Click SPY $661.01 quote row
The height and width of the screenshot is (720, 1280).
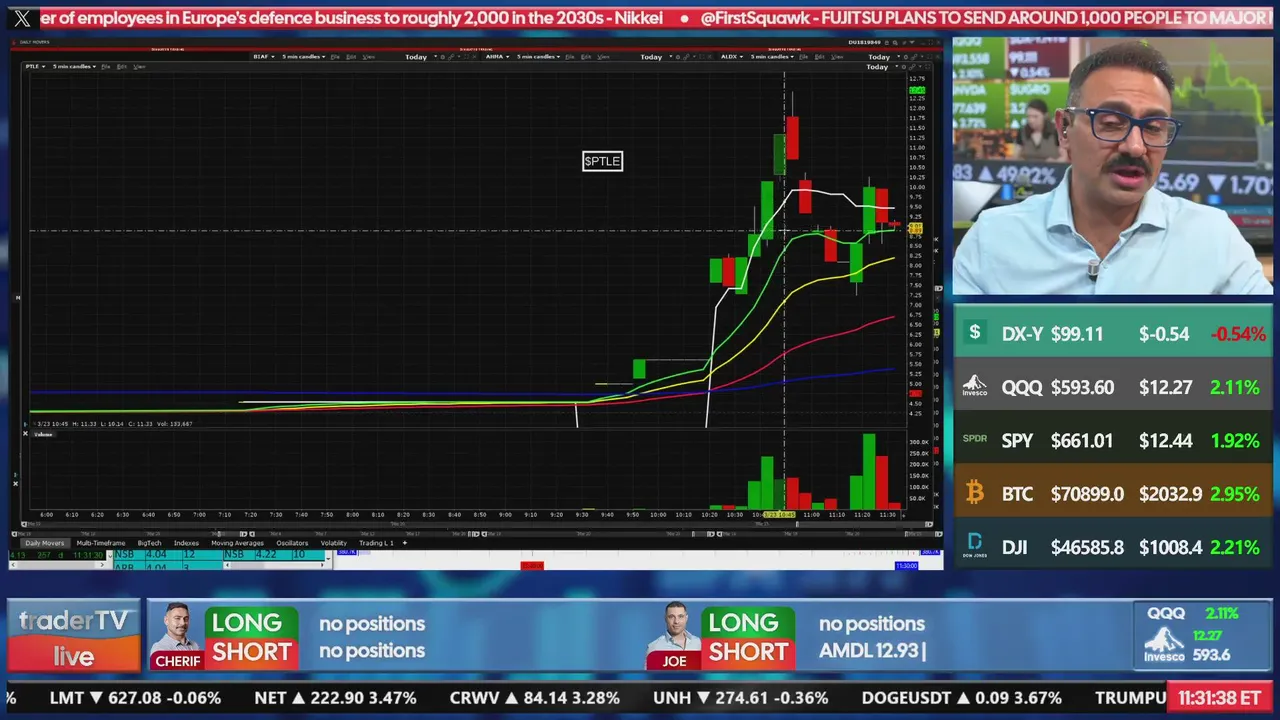click(x=1112, y=440)
